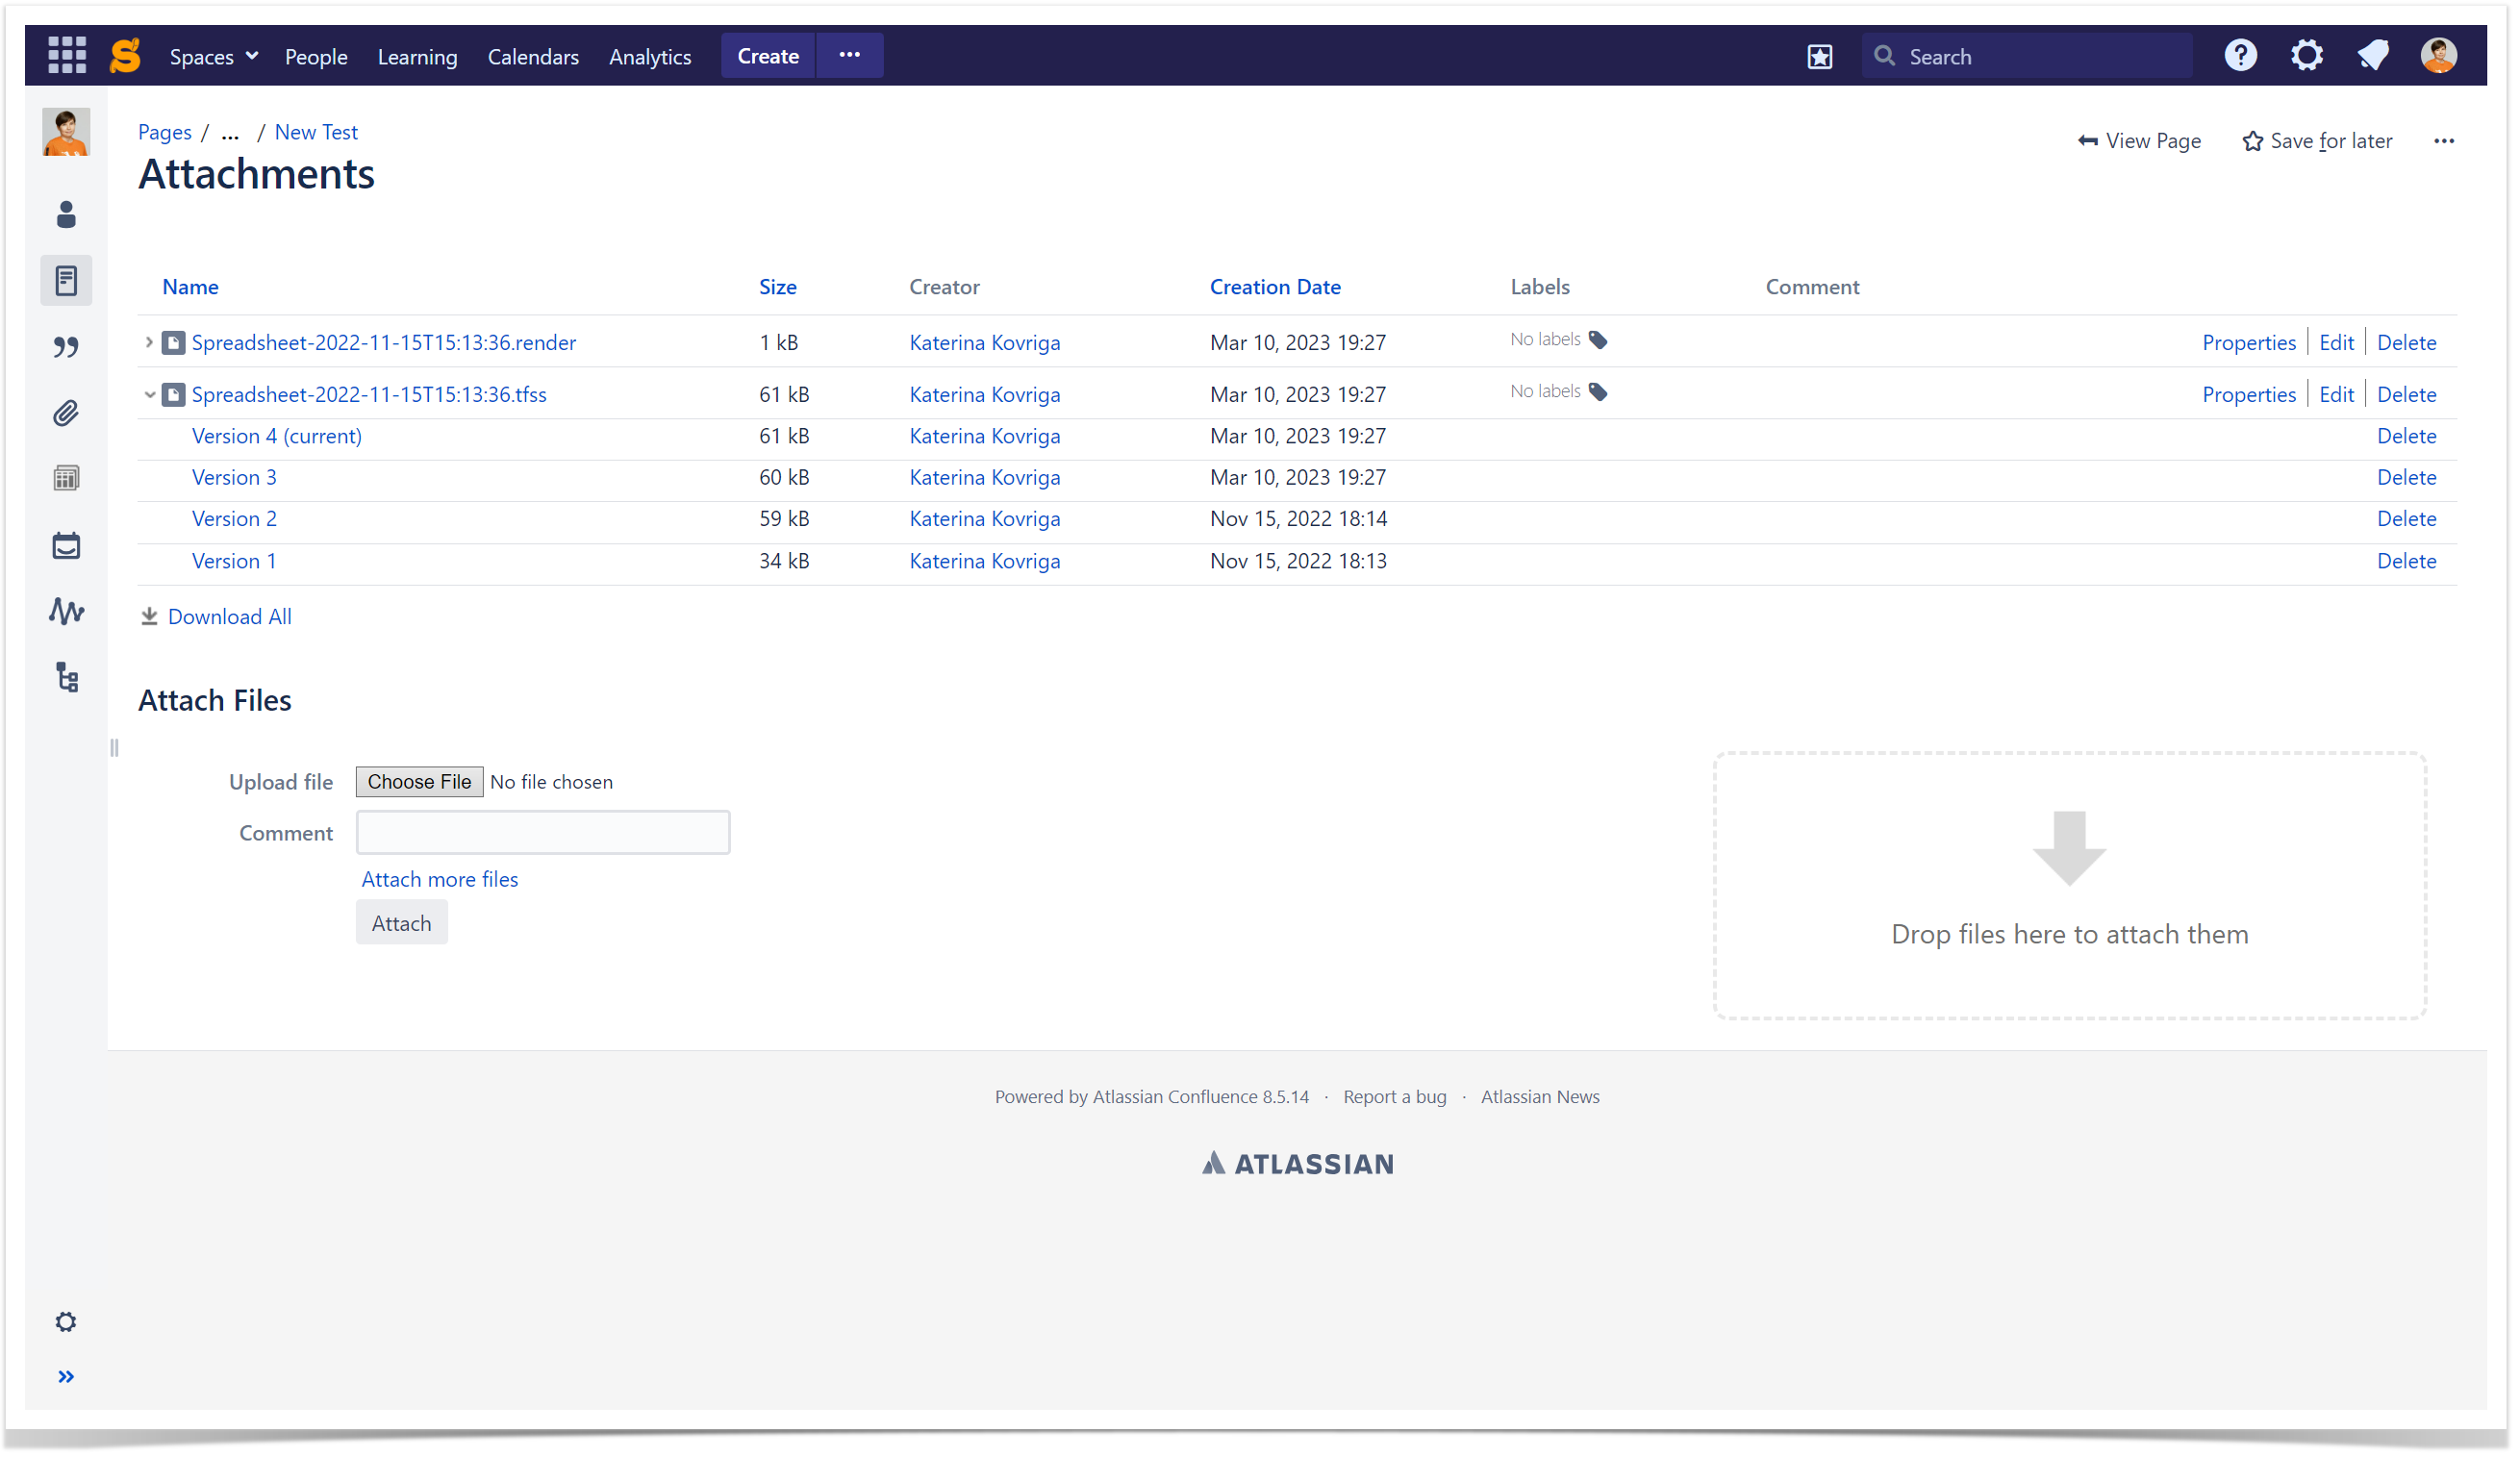Open the Analytics menu item
This screenshot has width=2520, height=1457.
[x=650, y=57]
